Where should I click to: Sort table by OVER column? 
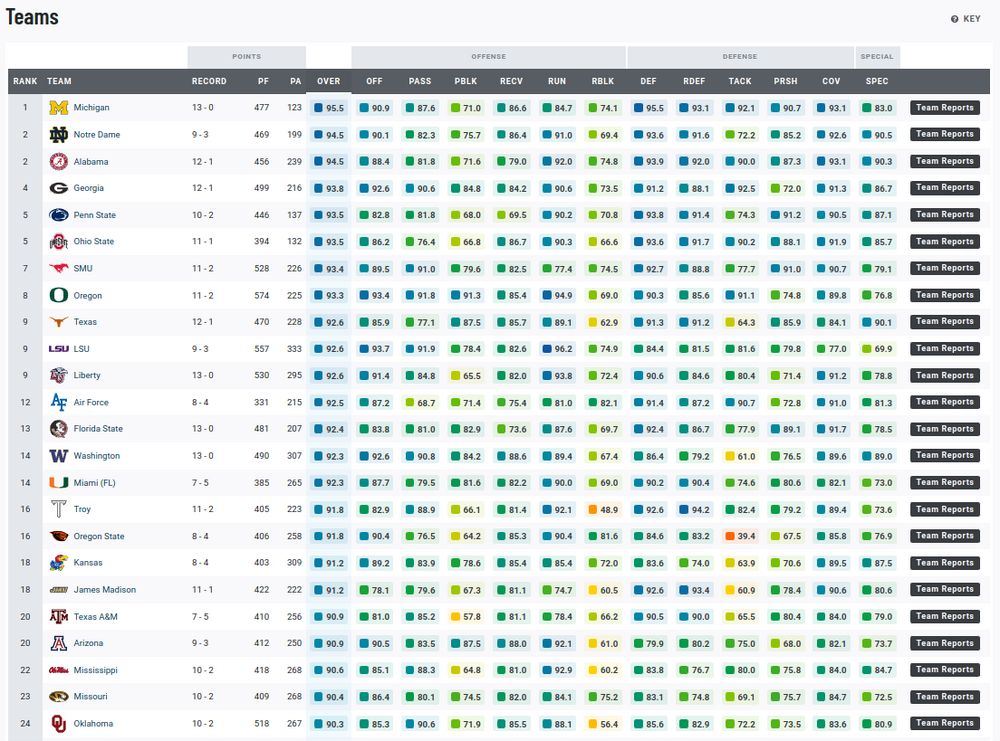coord(328,81)
